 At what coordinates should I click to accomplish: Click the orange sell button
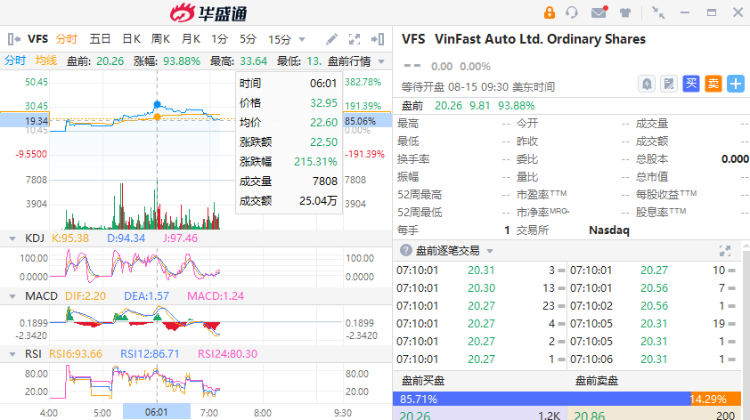[x=713, y=84]
